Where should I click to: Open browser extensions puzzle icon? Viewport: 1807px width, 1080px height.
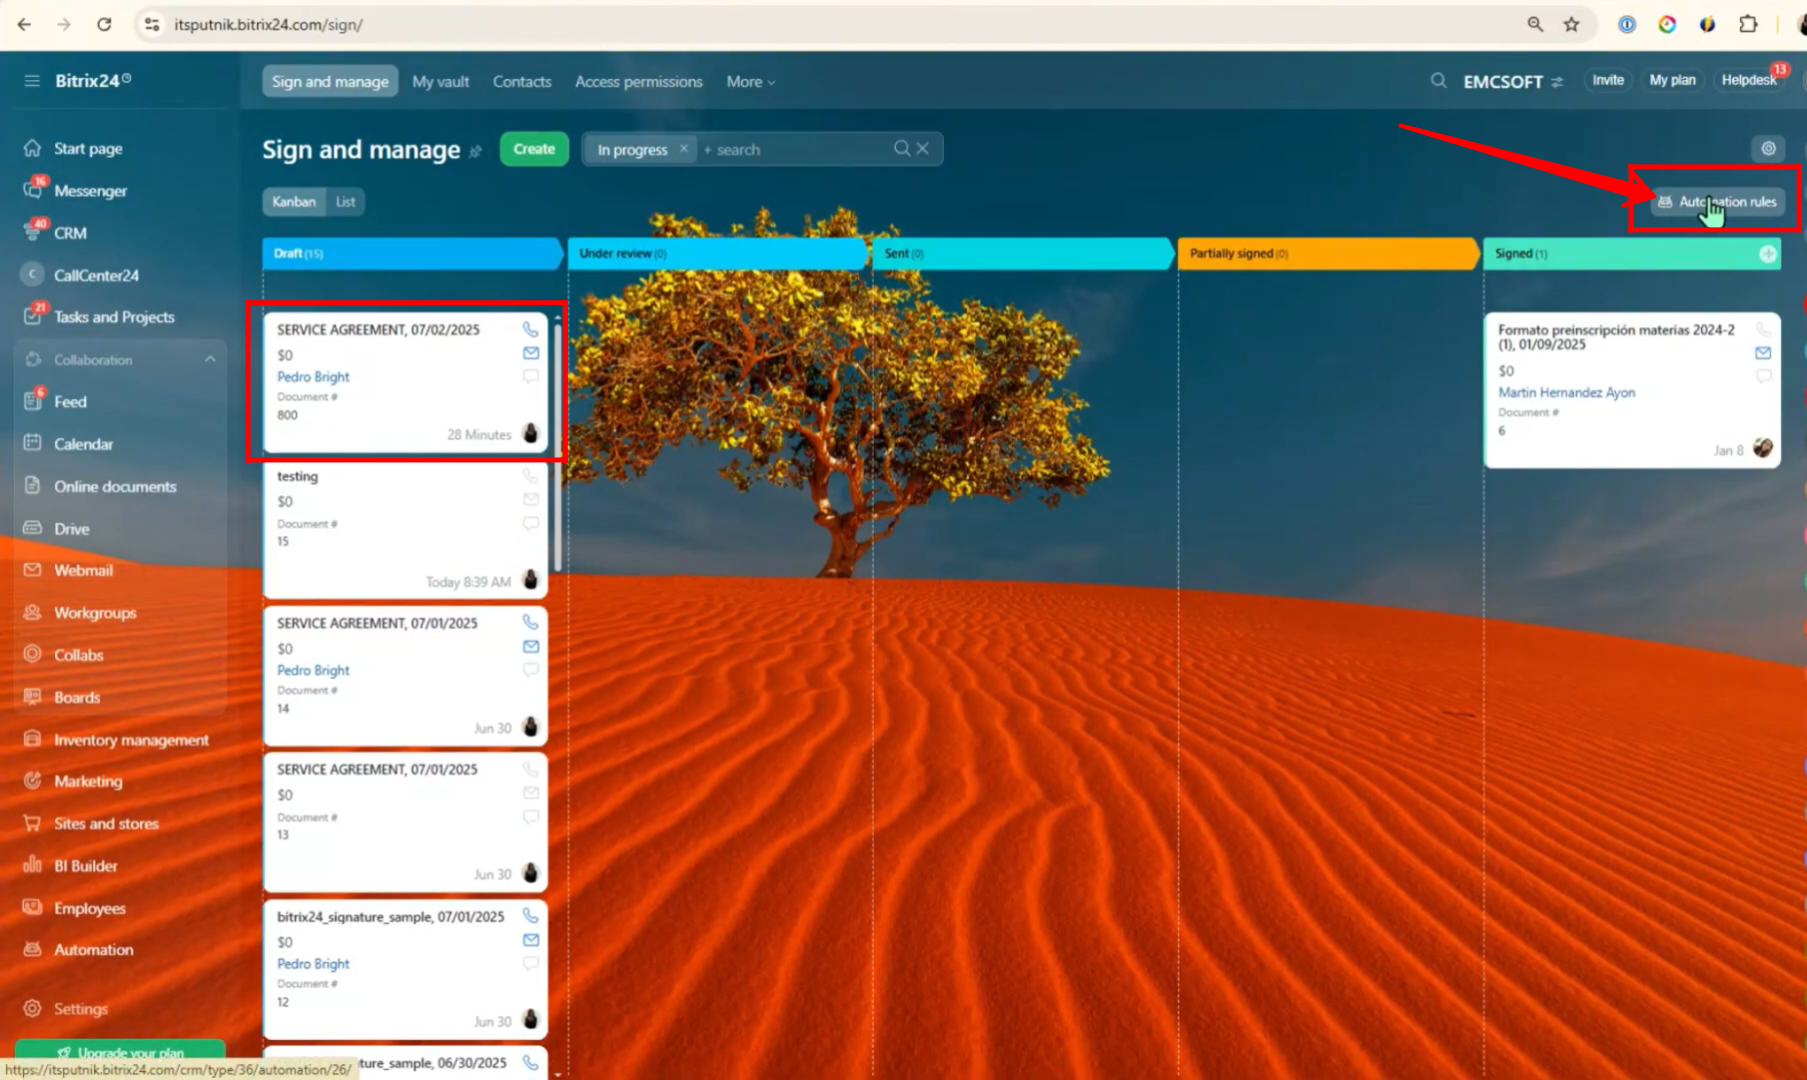click(x=1747, y=24)
